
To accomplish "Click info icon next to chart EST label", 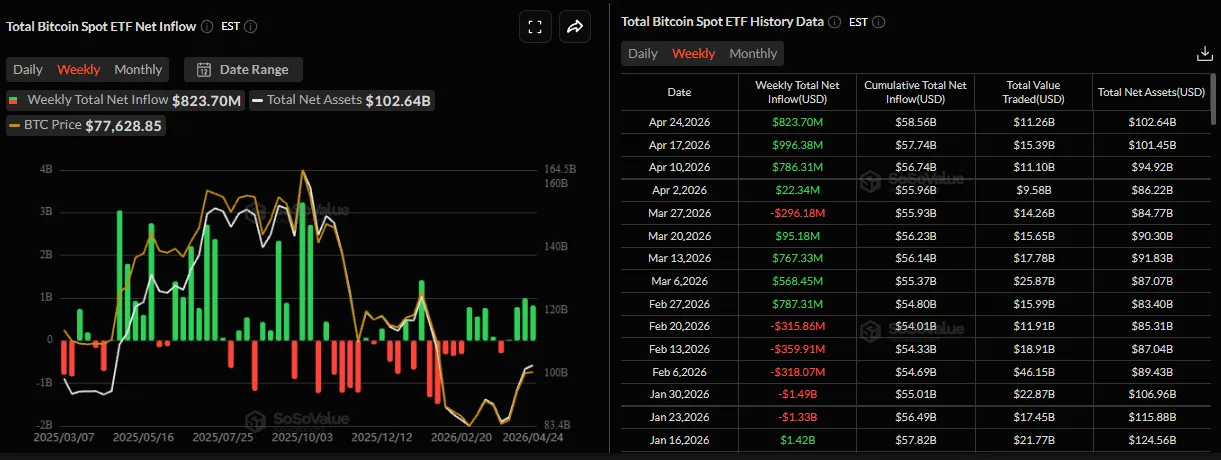I will (250, 27).
